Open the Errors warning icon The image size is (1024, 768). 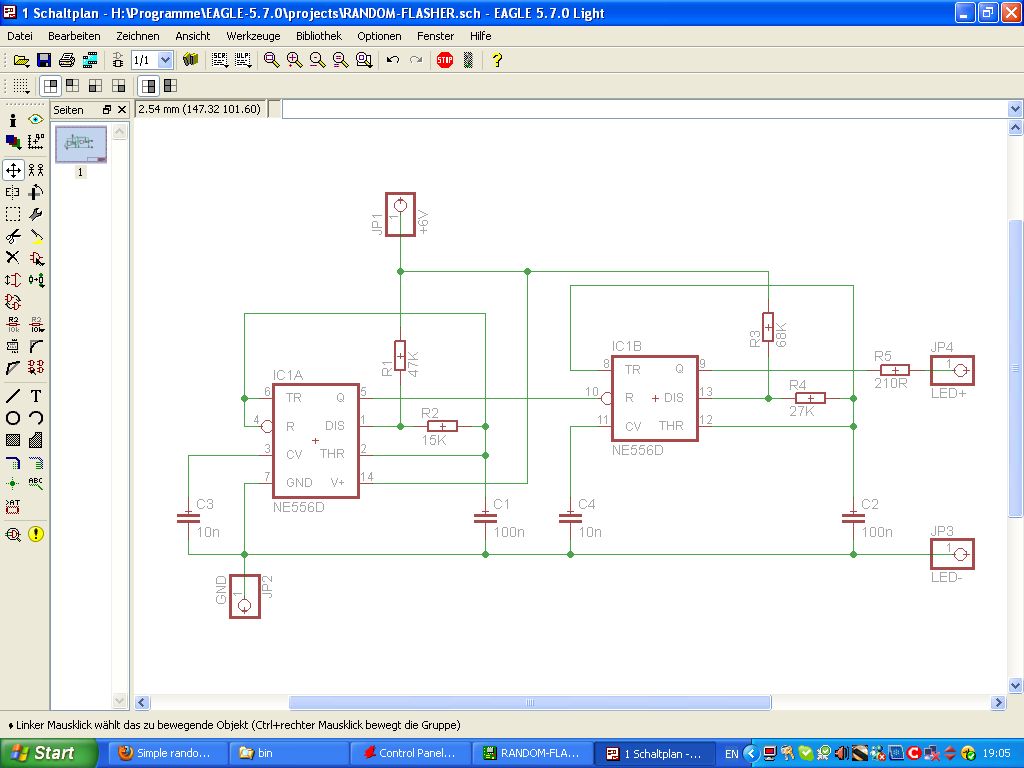pyautogui.click(x=36, y=534)
